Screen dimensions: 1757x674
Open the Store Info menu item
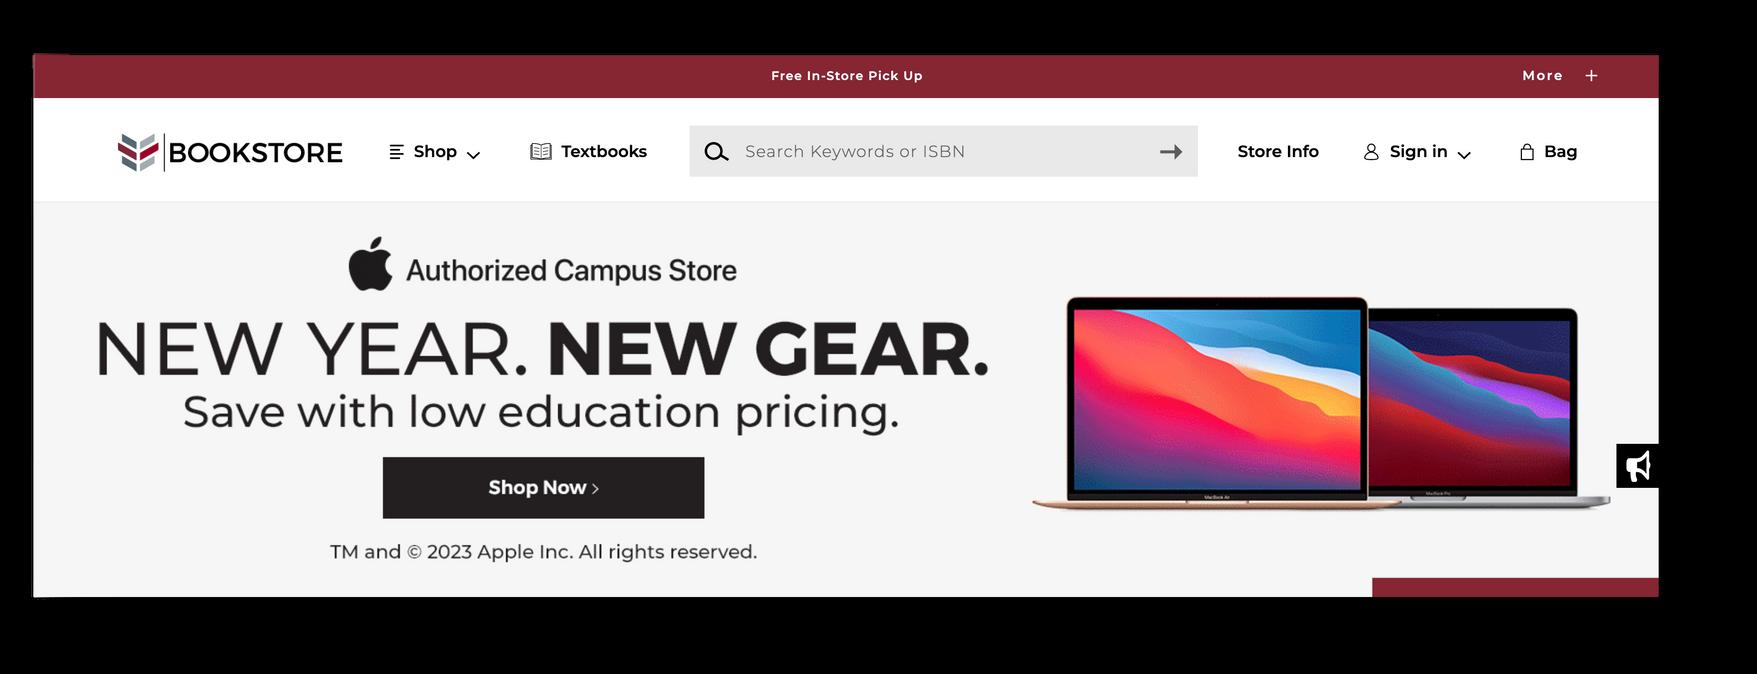(x=1278, y=152)
